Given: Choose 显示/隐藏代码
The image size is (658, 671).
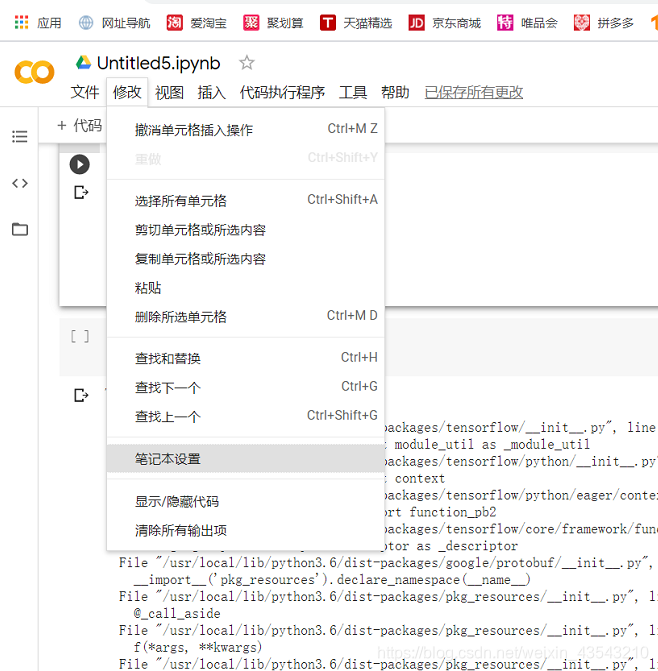Looking at the screenshot, I should point(246,501).
